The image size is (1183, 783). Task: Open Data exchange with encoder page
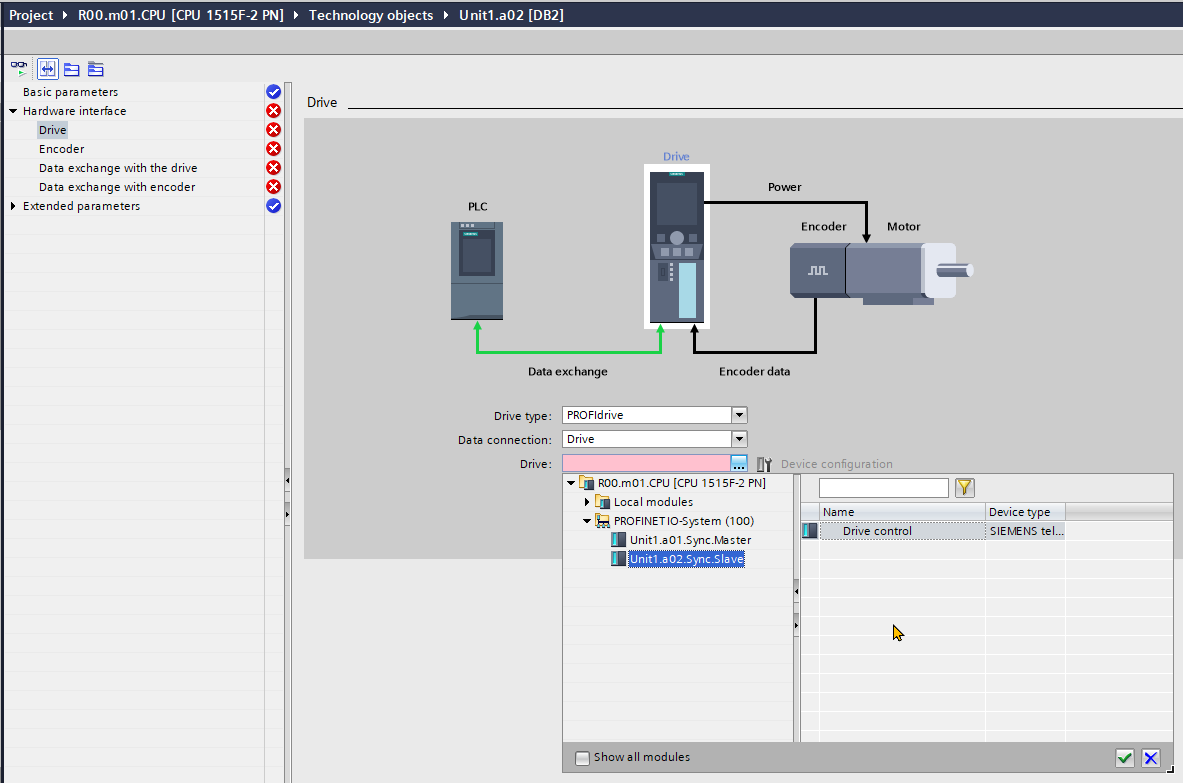(x=117, y=187)
